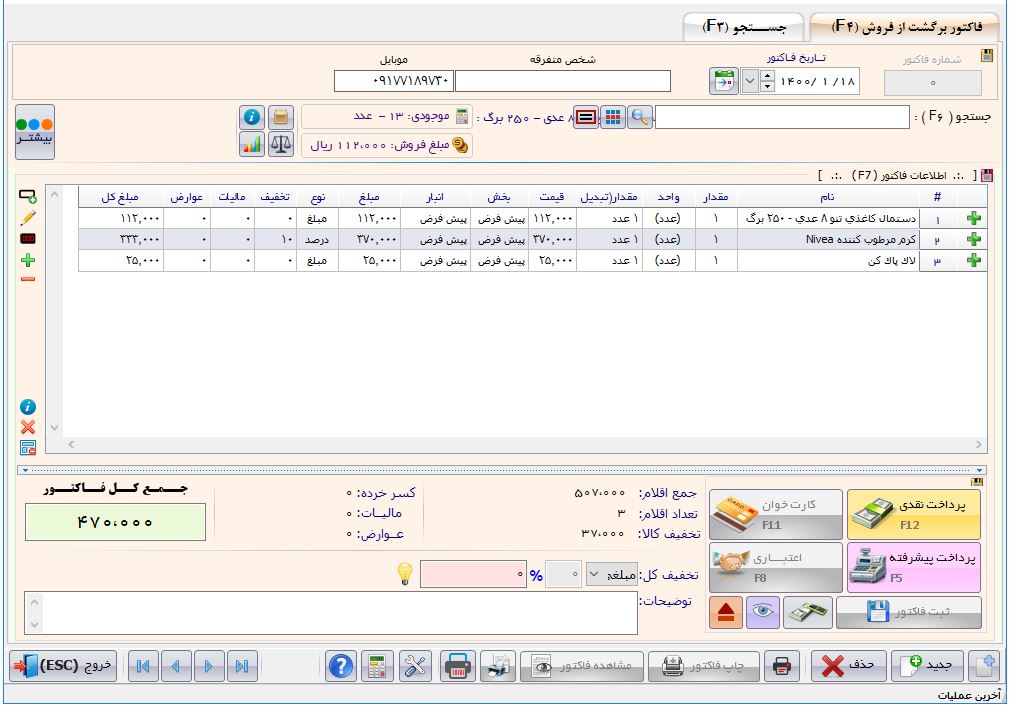This screenshot has width=1010, height=707.
Task: Toggle the eye view button near register invoice
Action: tap(763, 613)
